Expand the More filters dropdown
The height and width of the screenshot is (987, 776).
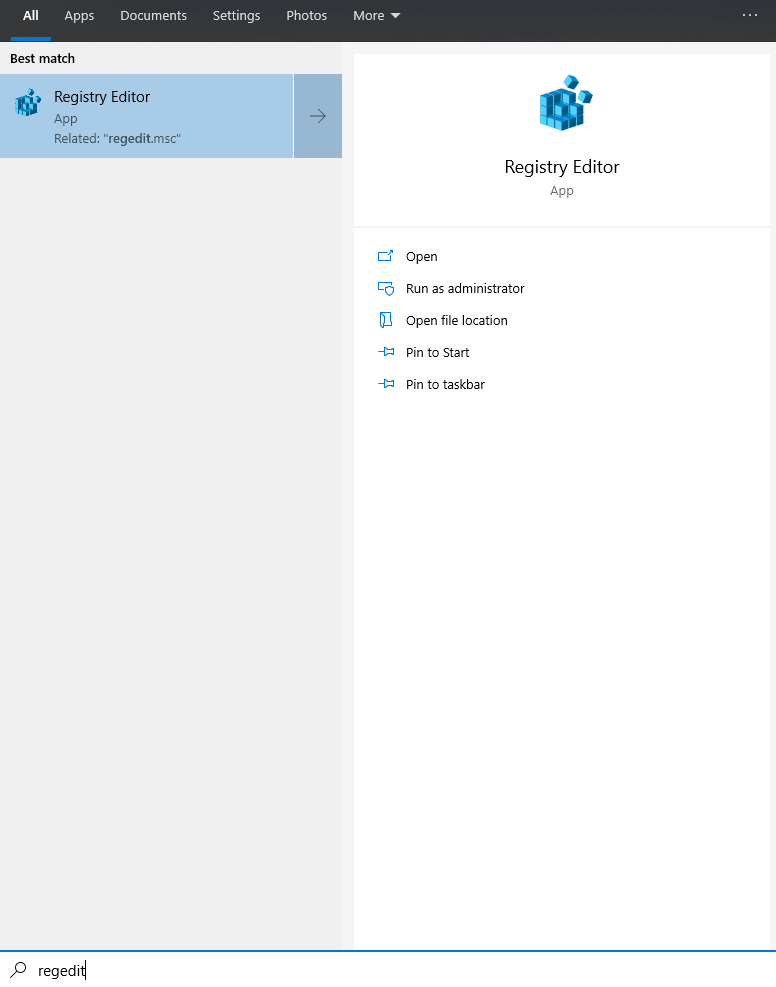(376, 16)
